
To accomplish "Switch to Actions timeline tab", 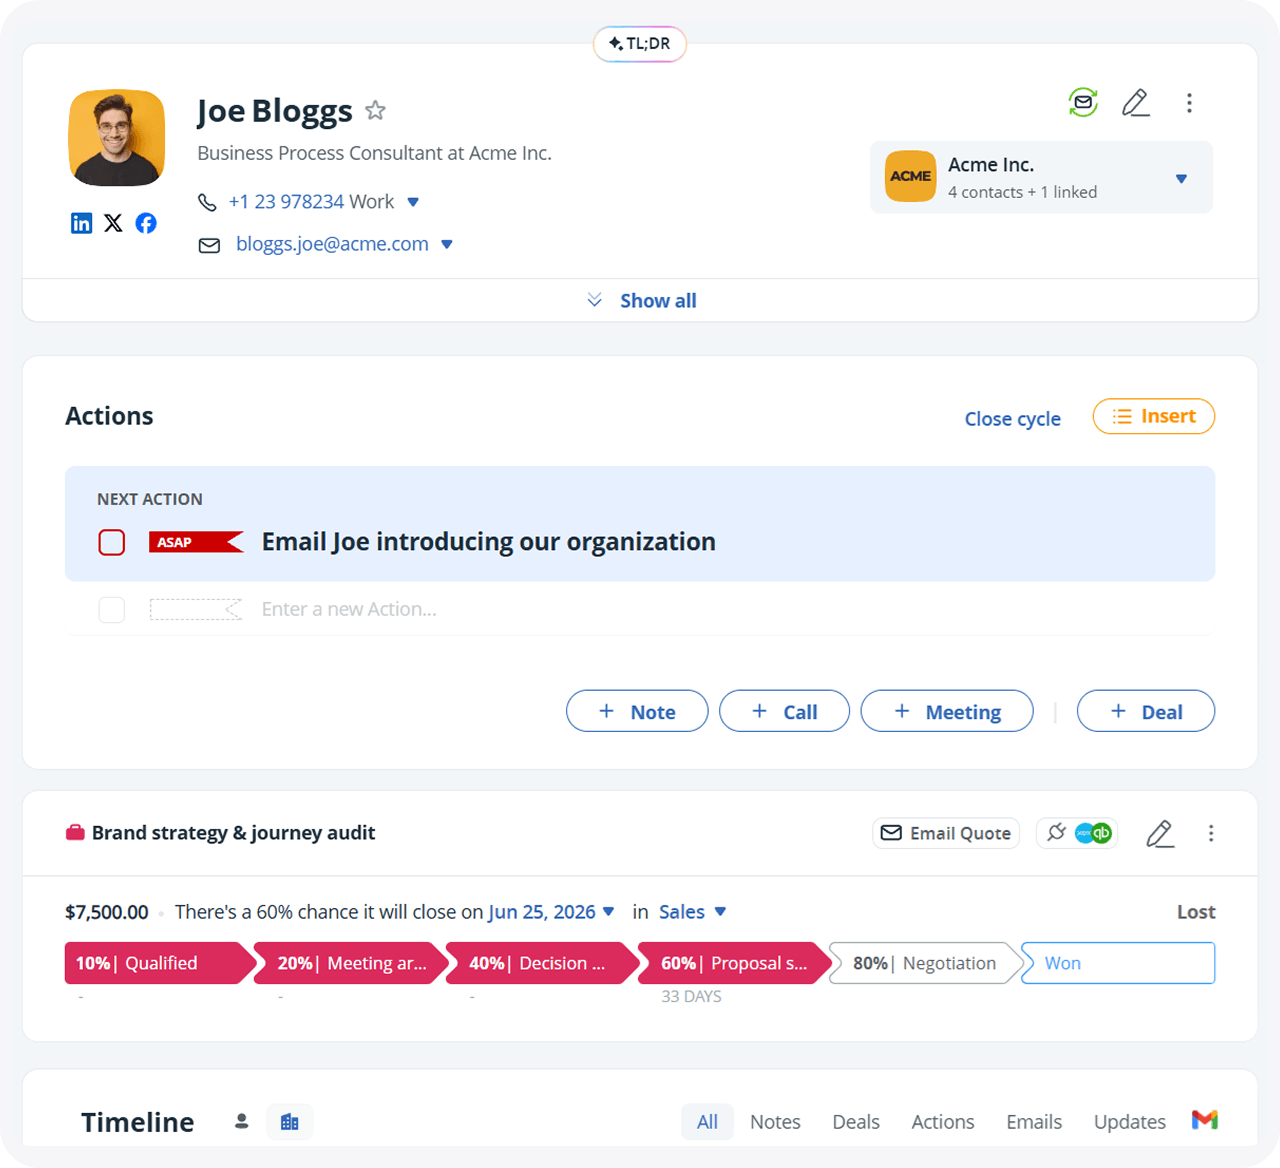I will (x=943, y=1122).
